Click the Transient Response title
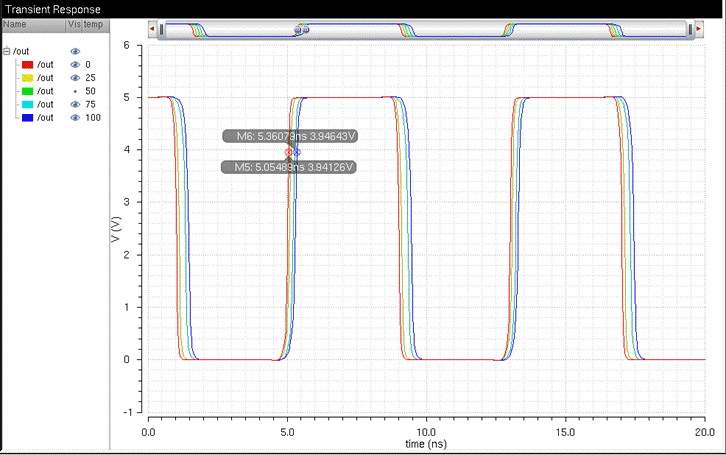The height and width of the screenshot is (455, 726). click(52, 9)
